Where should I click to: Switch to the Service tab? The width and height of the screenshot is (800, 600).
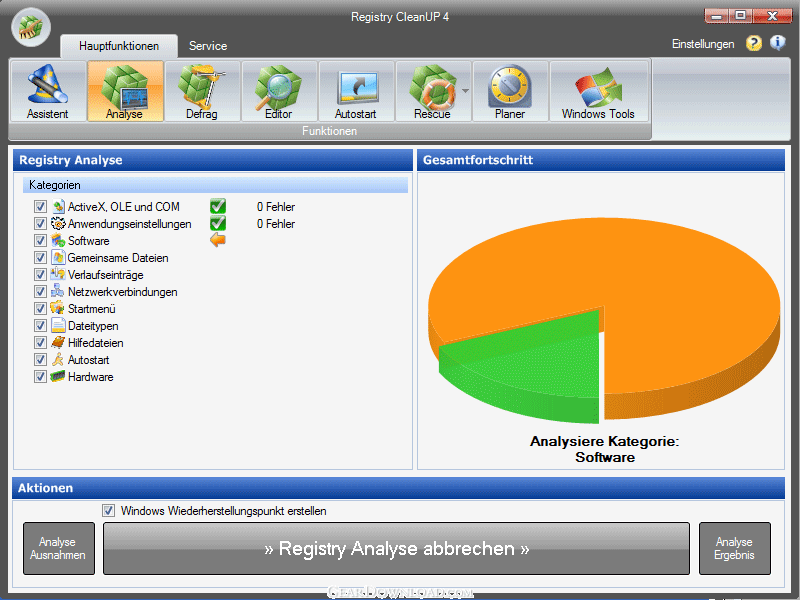point(208,46)
